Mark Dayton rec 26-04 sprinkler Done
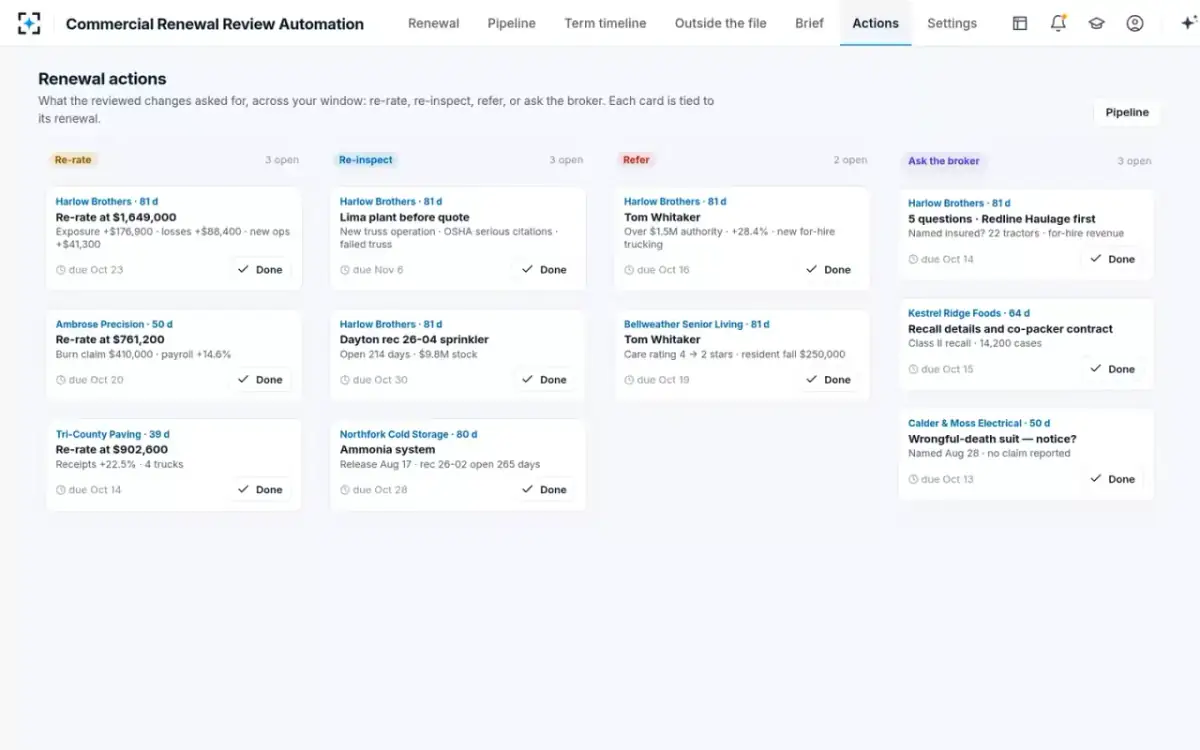This screenshot has height=750, width=1200. (x=543, y=379)
